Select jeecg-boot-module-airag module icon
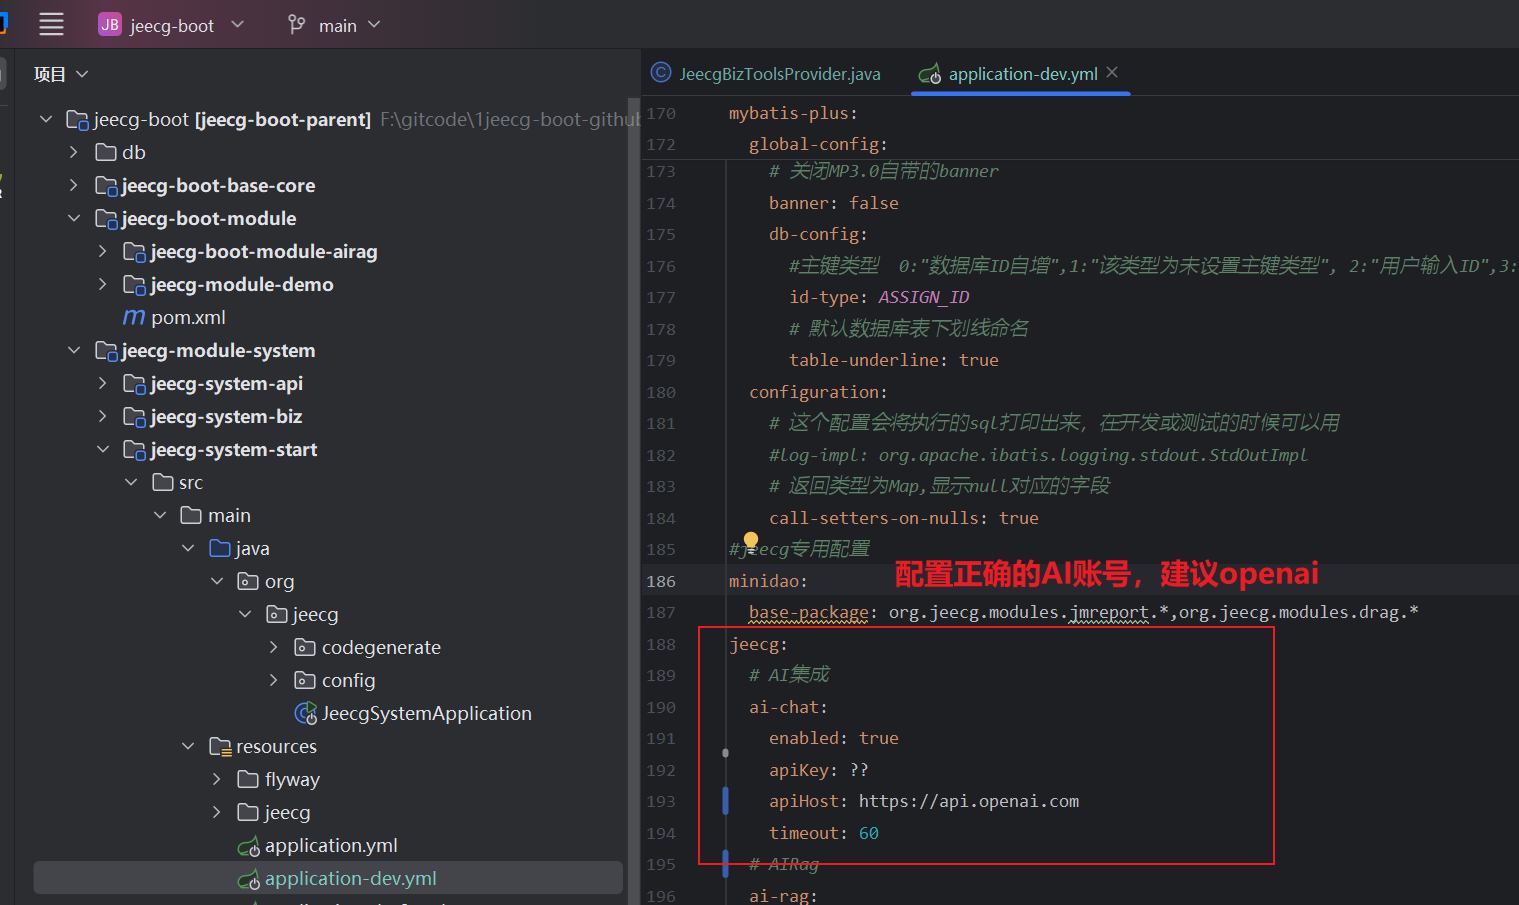The width and height of the screenshot is (1519, 905). [x=134, y=252]
